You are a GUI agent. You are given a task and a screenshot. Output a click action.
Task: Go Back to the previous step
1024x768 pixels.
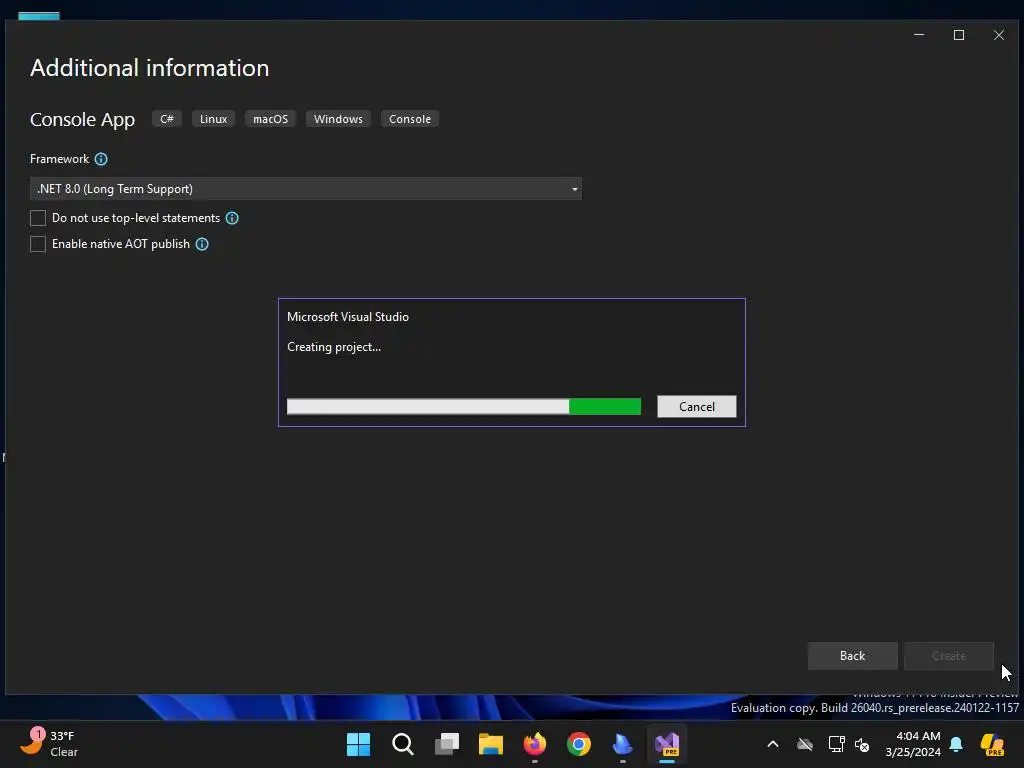(852, 656)
